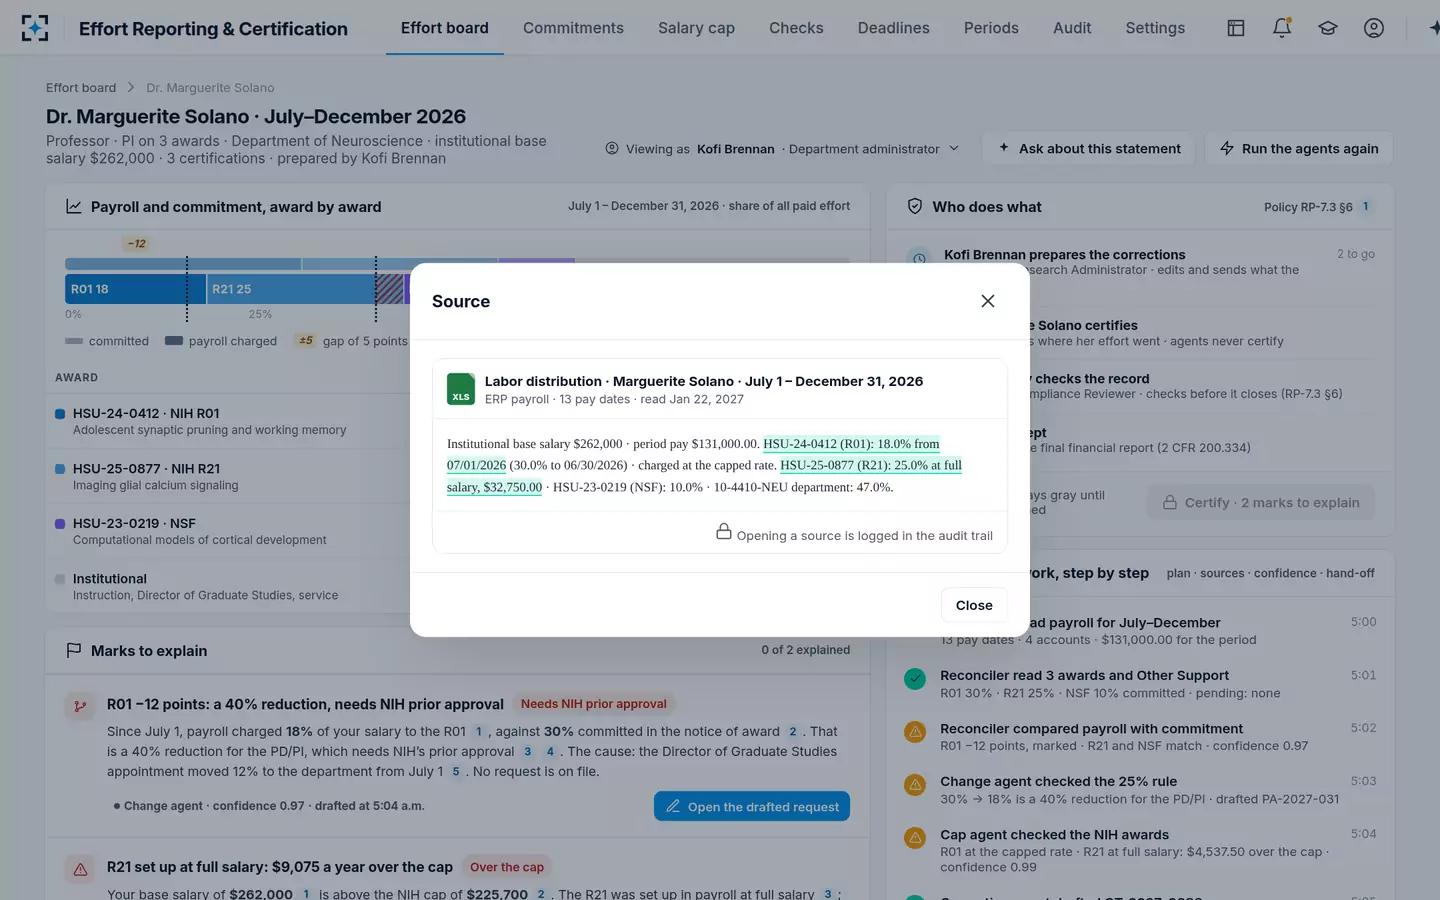Open the Audit tab
This screenshot has height=900, width=1440.
(1072, 28)
